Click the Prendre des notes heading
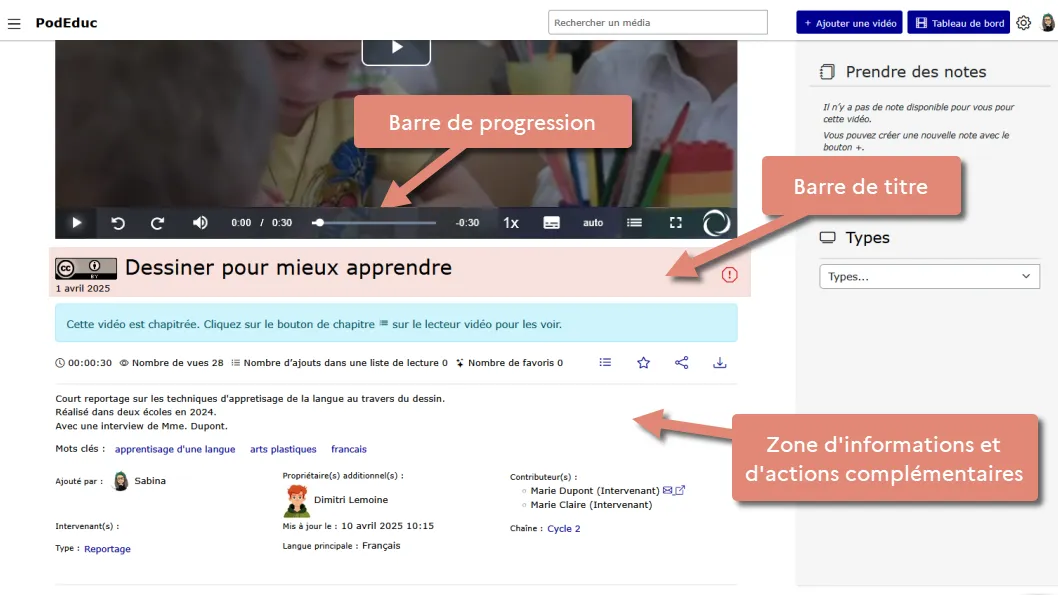 (916, 72)
